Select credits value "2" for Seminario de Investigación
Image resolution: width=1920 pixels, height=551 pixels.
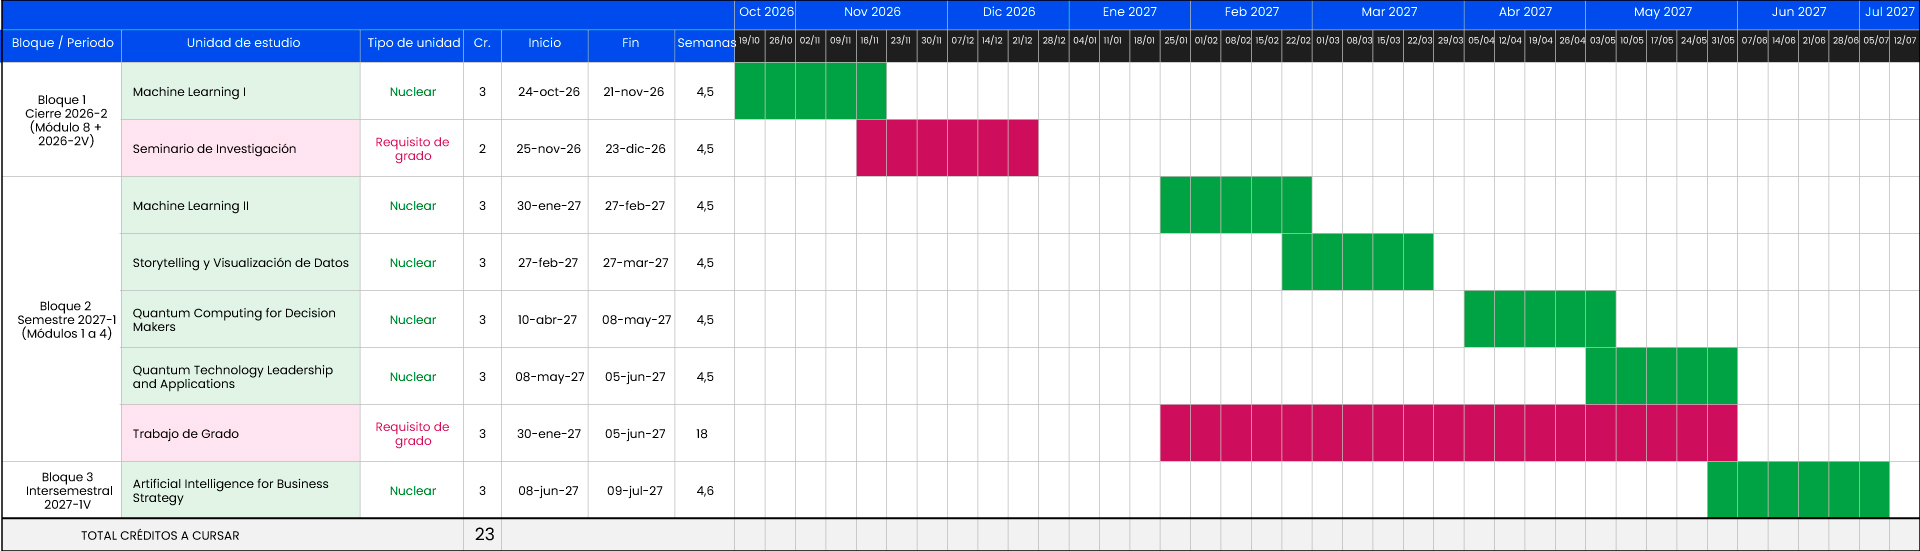[x=482, y=148]
